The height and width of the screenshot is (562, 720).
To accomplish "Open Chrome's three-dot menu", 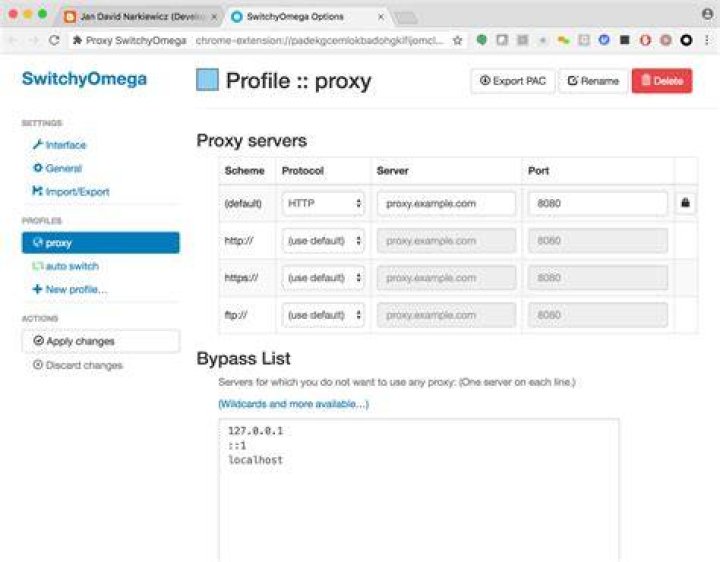I will click(x=707, y=40).
